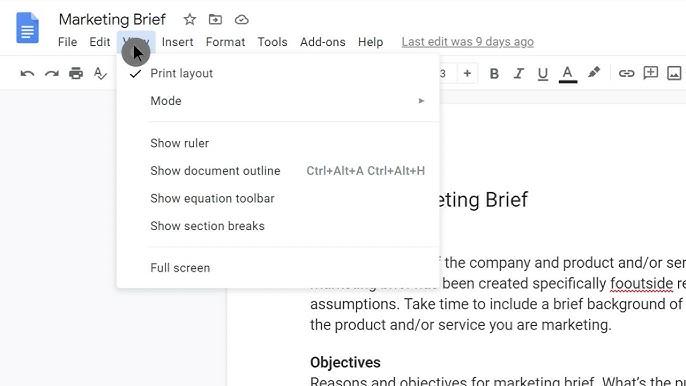Screen dimensions: 686x386
Task: Apply Underline formatting icon
Action: pyautogui.click(x=542, y=74)
